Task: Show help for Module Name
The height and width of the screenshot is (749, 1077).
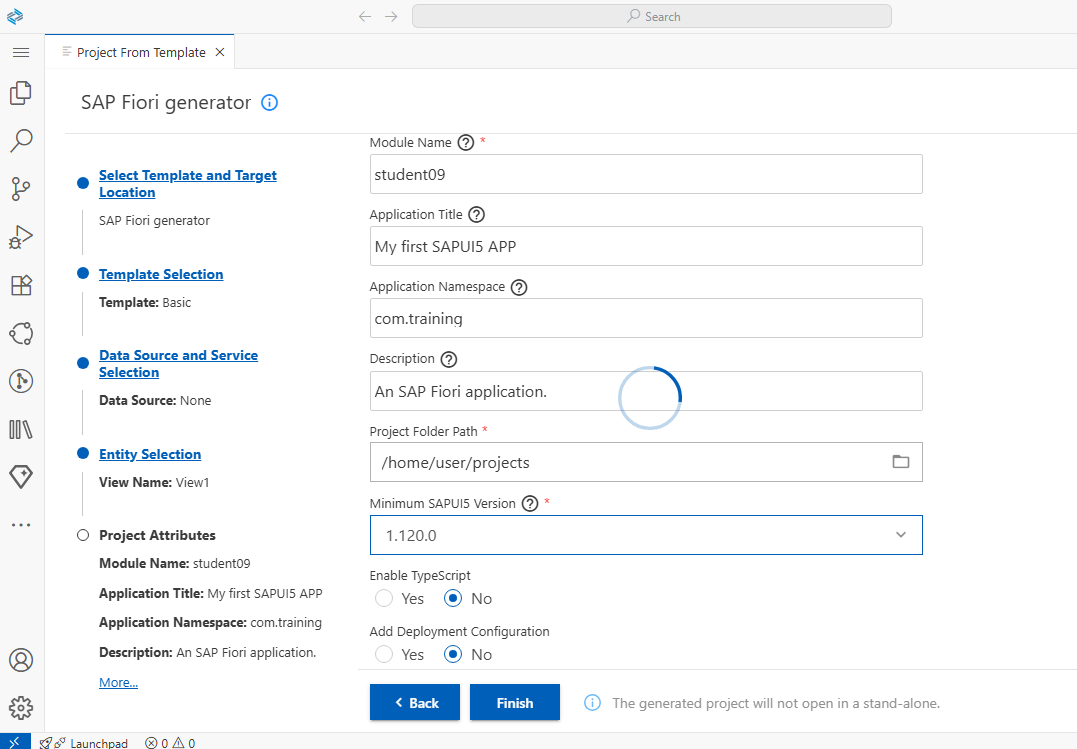Action: [466, 143]
